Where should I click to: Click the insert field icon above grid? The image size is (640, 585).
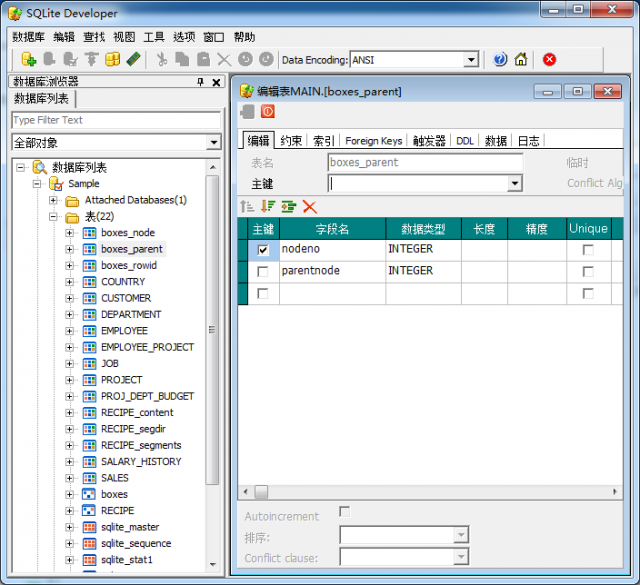coord(288,206)
